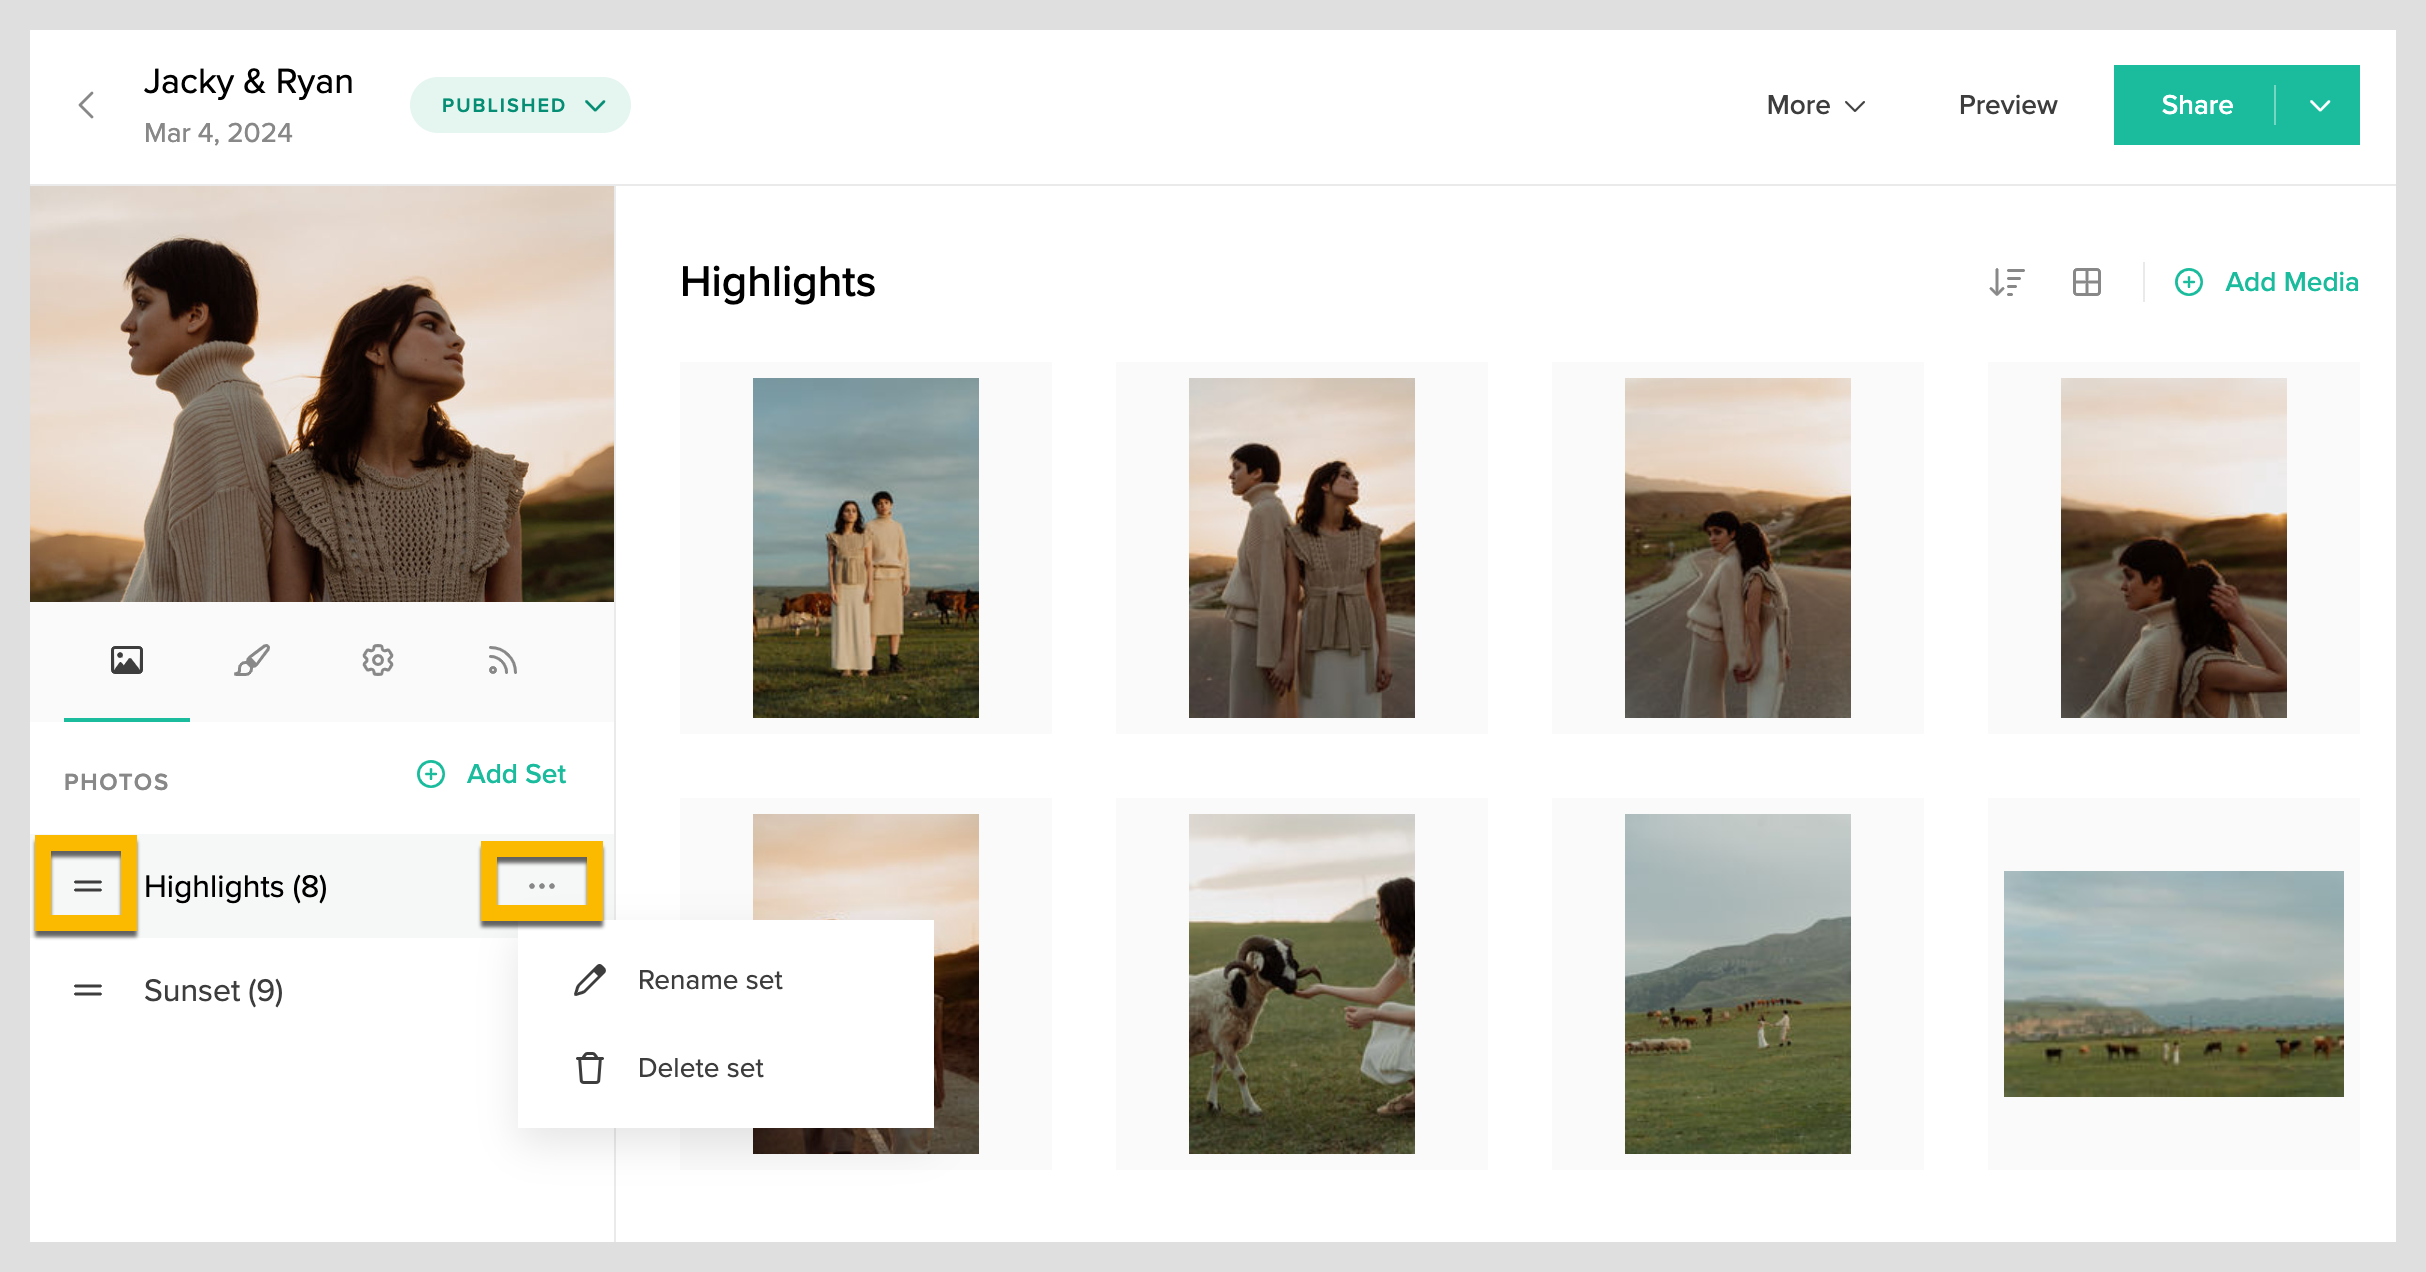Click the drag handle beside Sunset set
The width and height of the screenshot is (2426, 1272).
coord(88,990)
